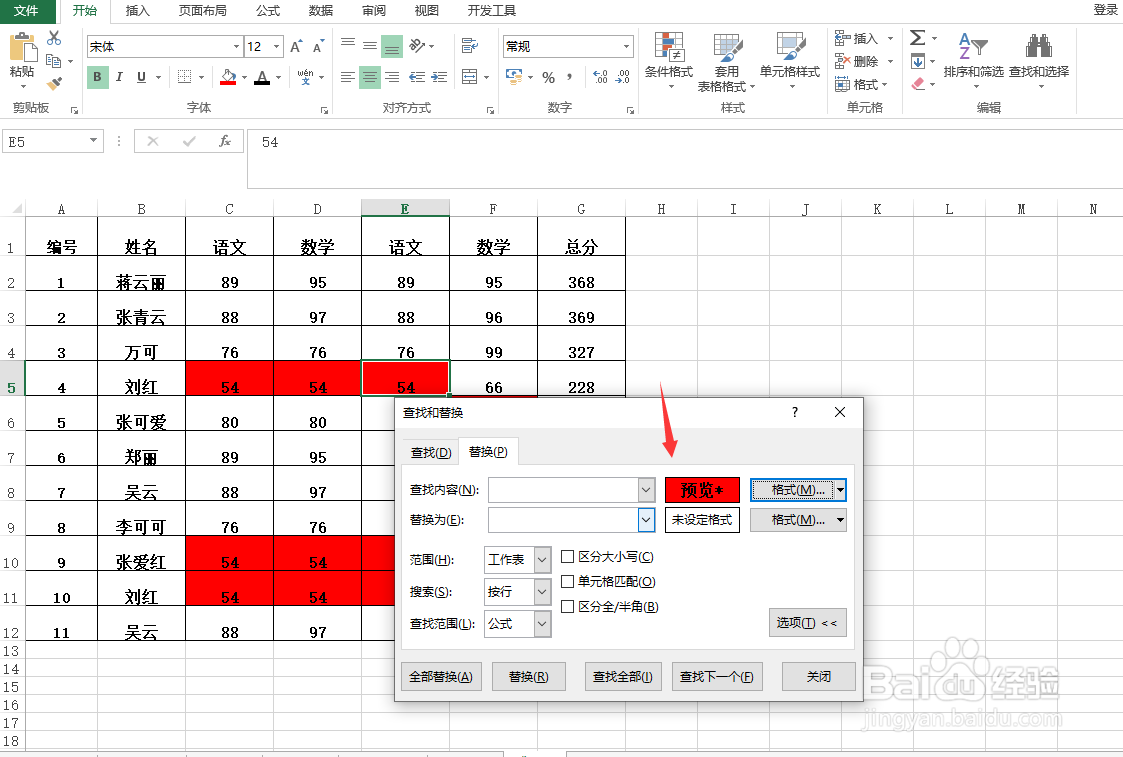
Task: Apply the fill color bucket
Action: pos(228,77)
